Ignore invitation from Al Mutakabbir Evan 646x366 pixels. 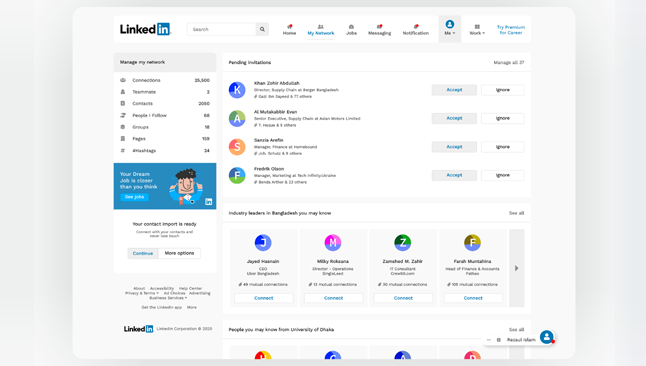click(x=503, y=118)
